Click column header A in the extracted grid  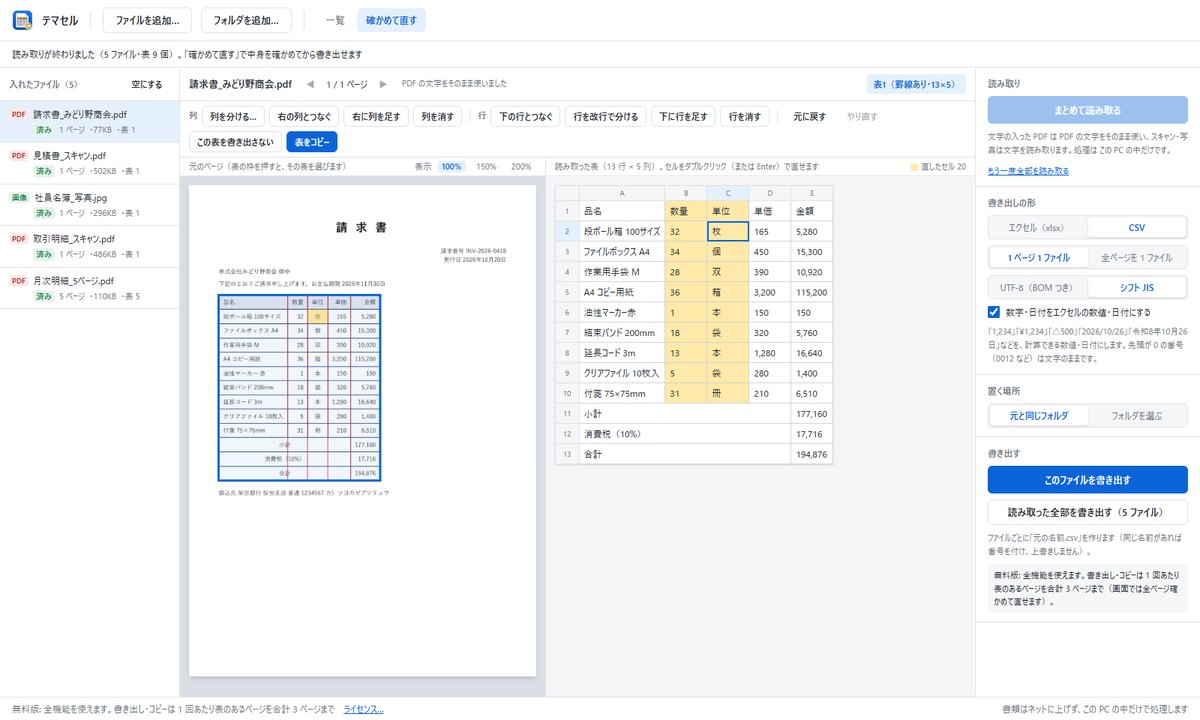point(621,193)
